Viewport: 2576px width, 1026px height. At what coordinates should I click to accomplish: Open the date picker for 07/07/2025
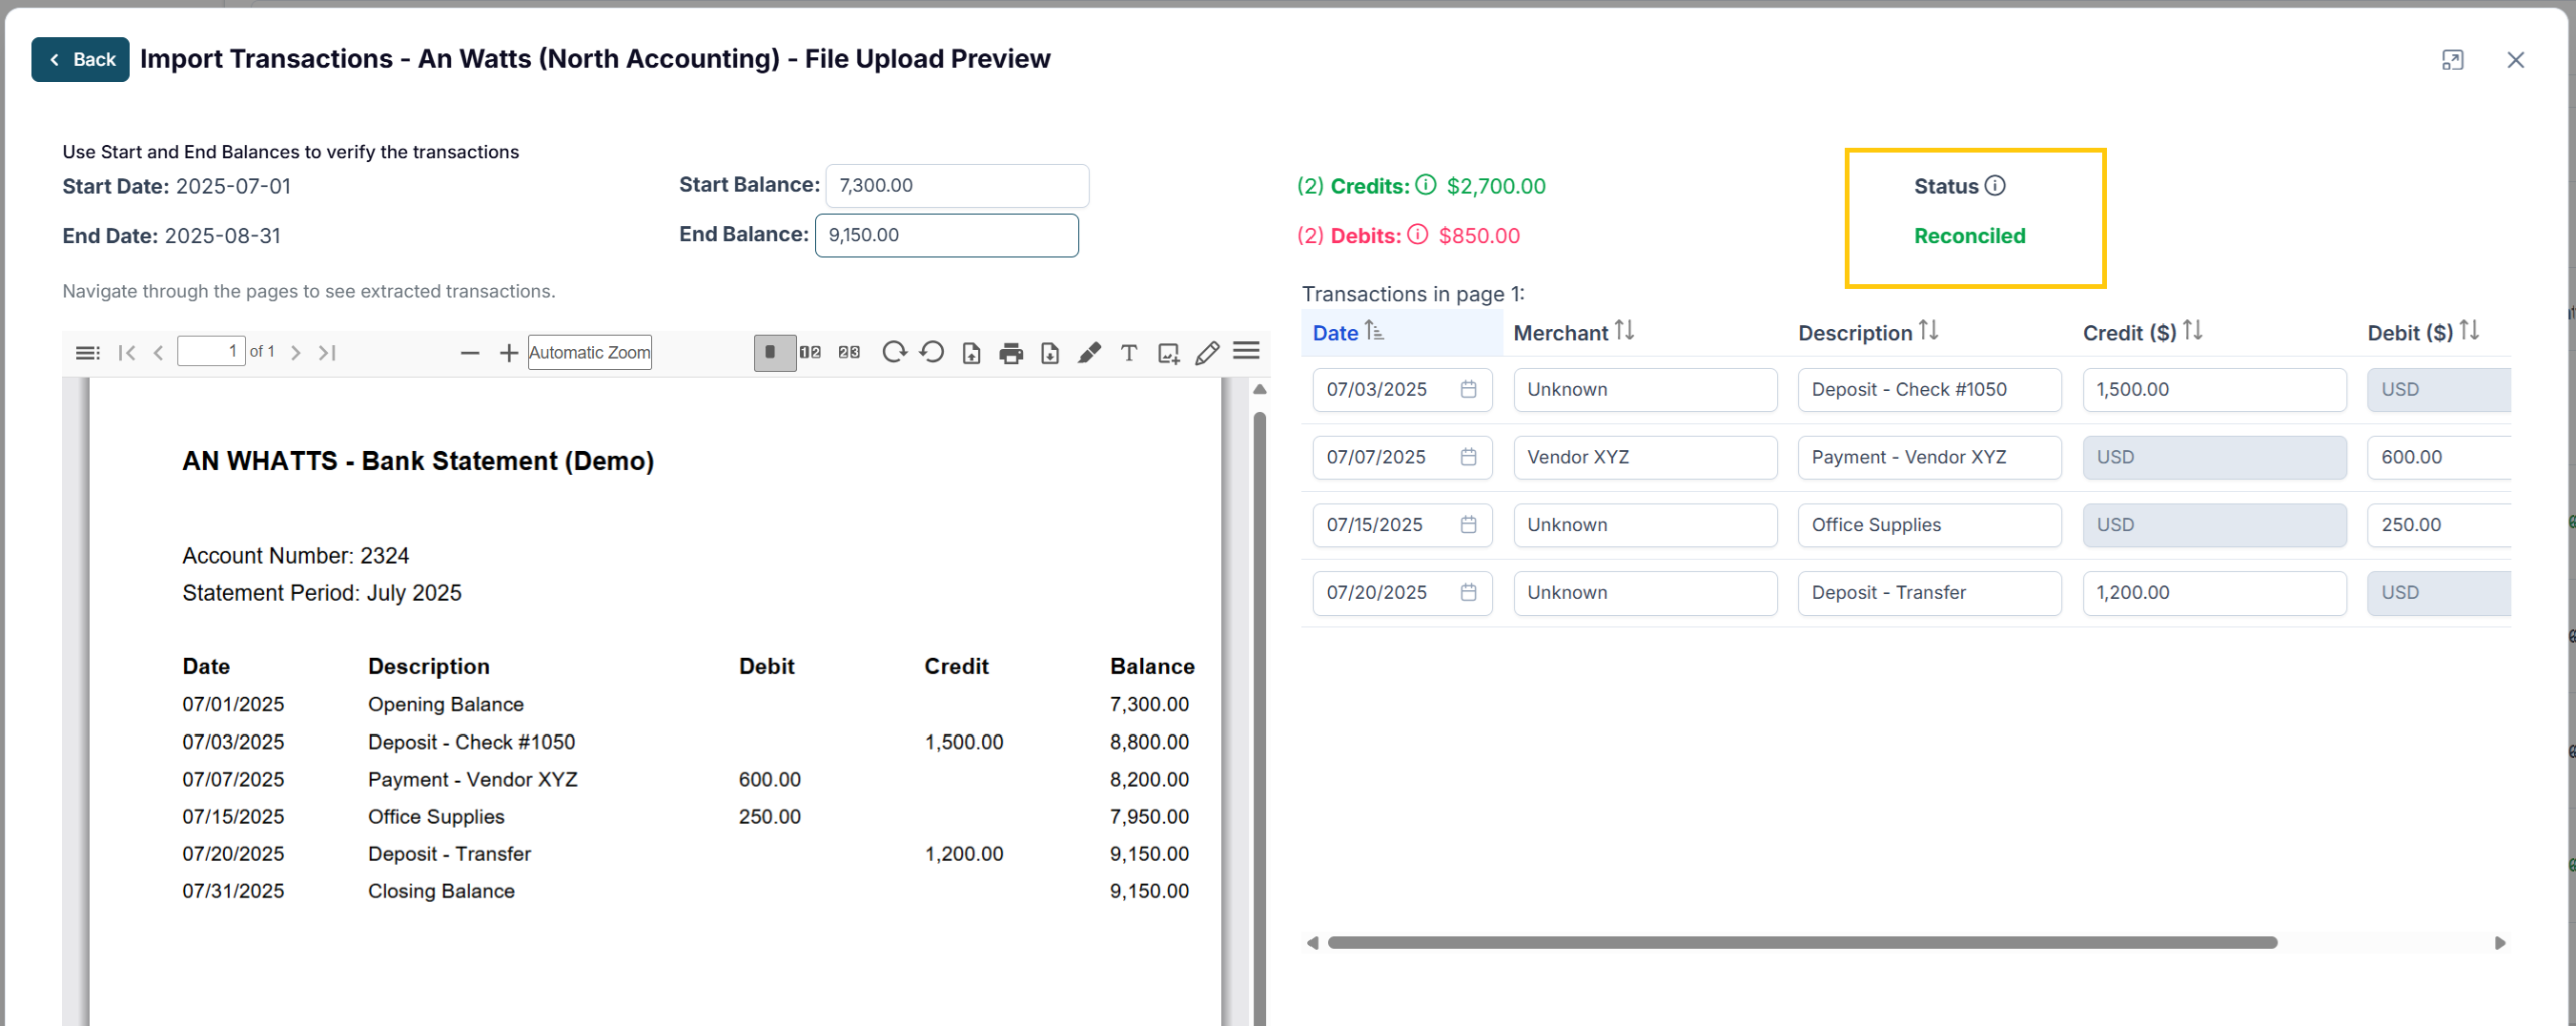(1467, 458)
